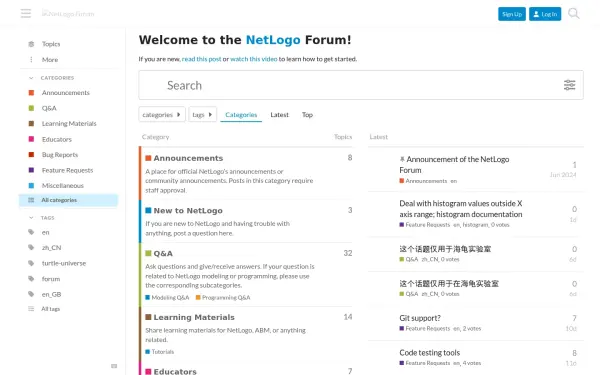The width and height of the screenshot is (600, 375).
Task: Click the Log In button
Action: point(545,14)
